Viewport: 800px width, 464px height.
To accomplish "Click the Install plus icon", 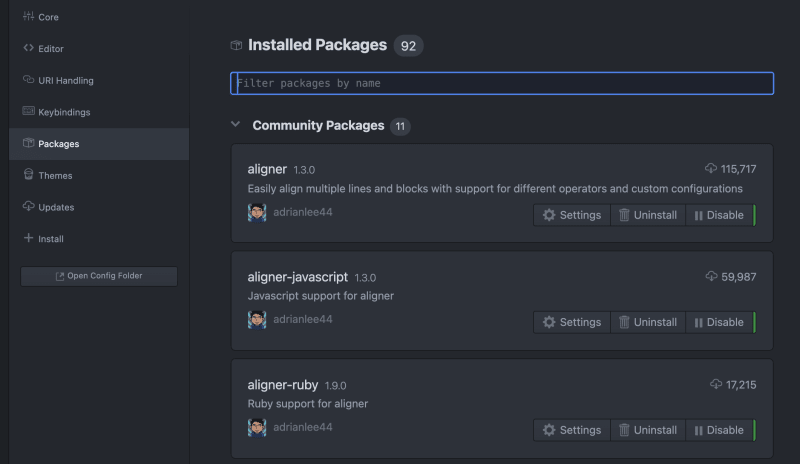I will (x=28, y=238).
